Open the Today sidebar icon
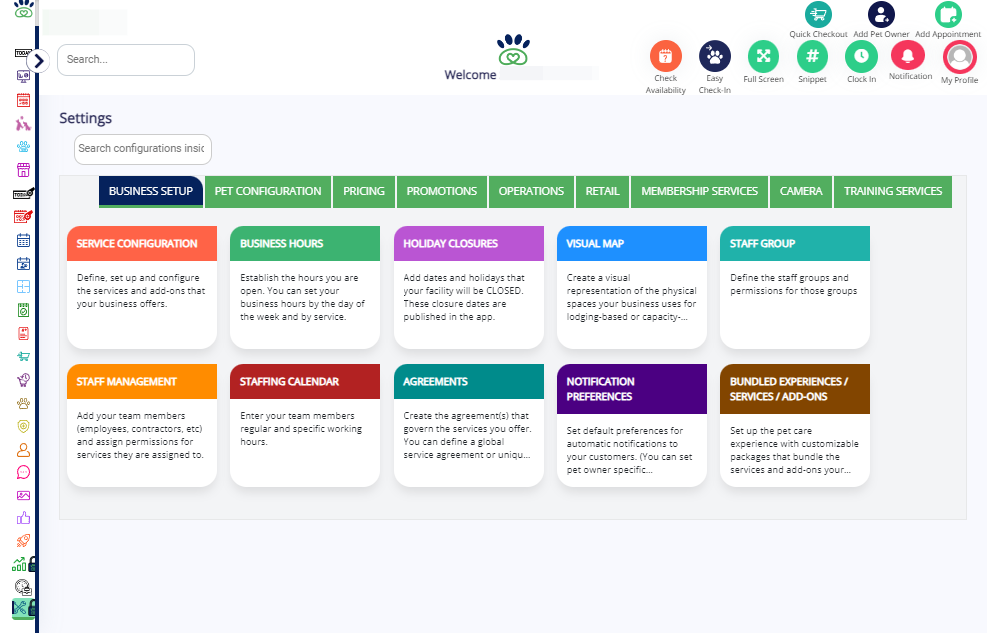987x633 pixels. (x=22, y=53)
